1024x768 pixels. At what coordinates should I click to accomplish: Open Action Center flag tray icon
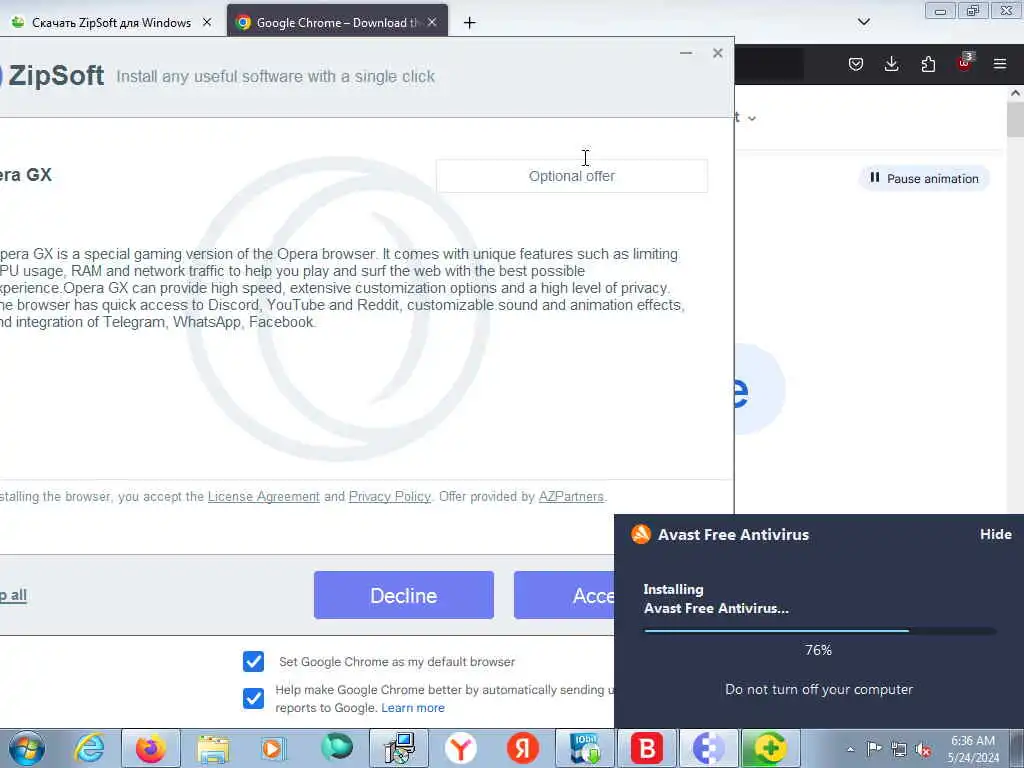pos(874,748)
